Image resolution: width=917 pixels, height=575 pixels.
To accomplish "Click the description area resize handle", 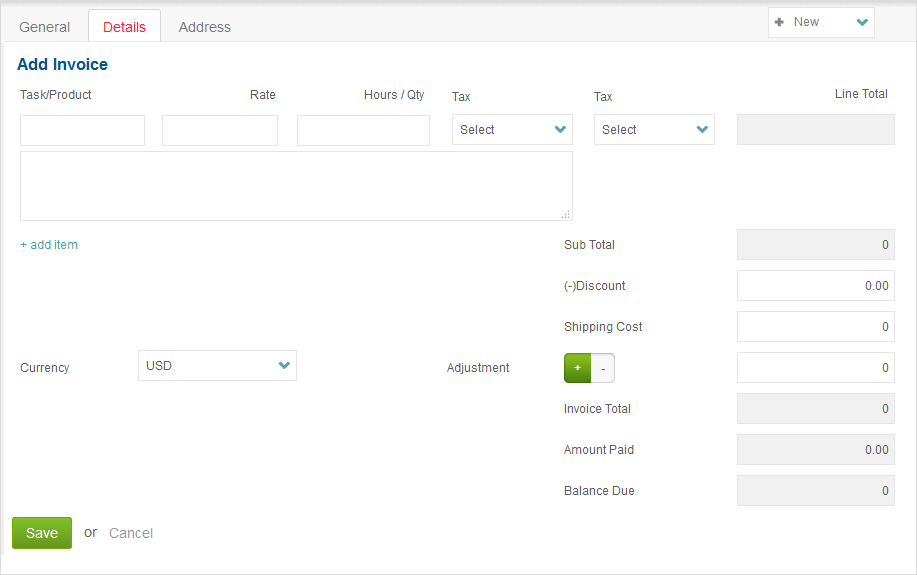I will (x=566, y=215).
